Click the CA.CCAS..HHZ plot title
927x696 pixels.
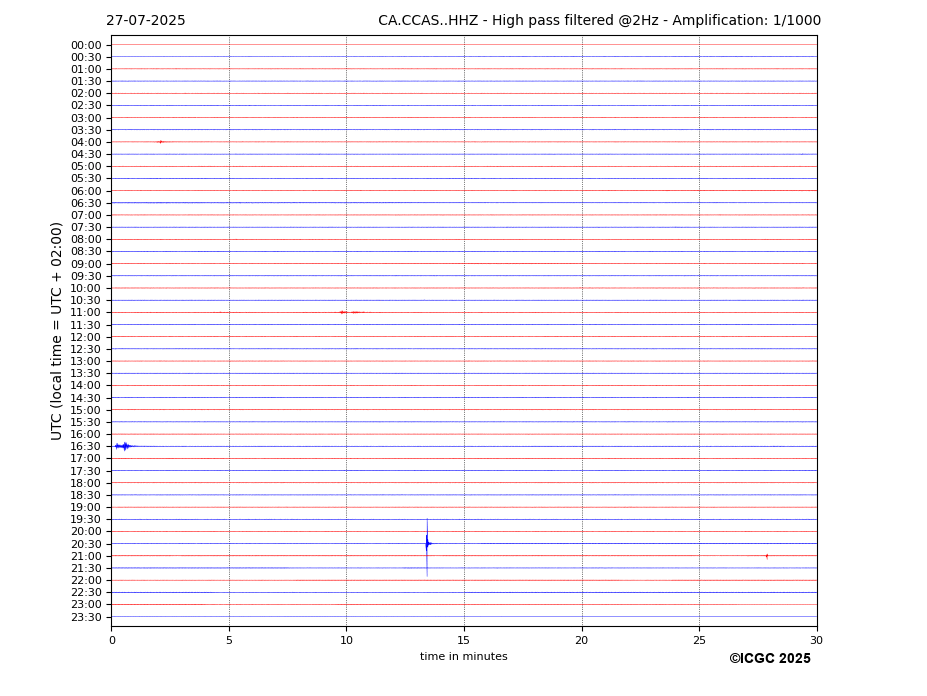tap(599, 21)
